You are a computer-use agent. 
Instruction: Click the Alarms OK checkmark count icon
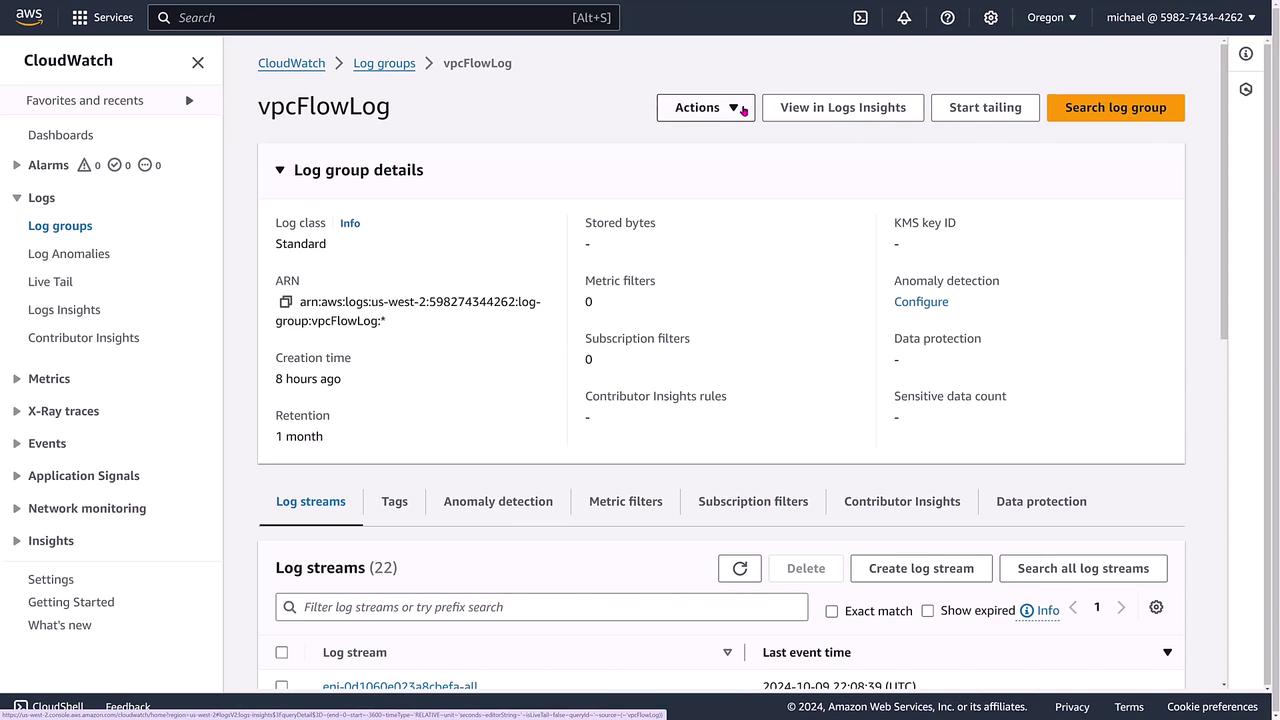[x=114, y=165]
